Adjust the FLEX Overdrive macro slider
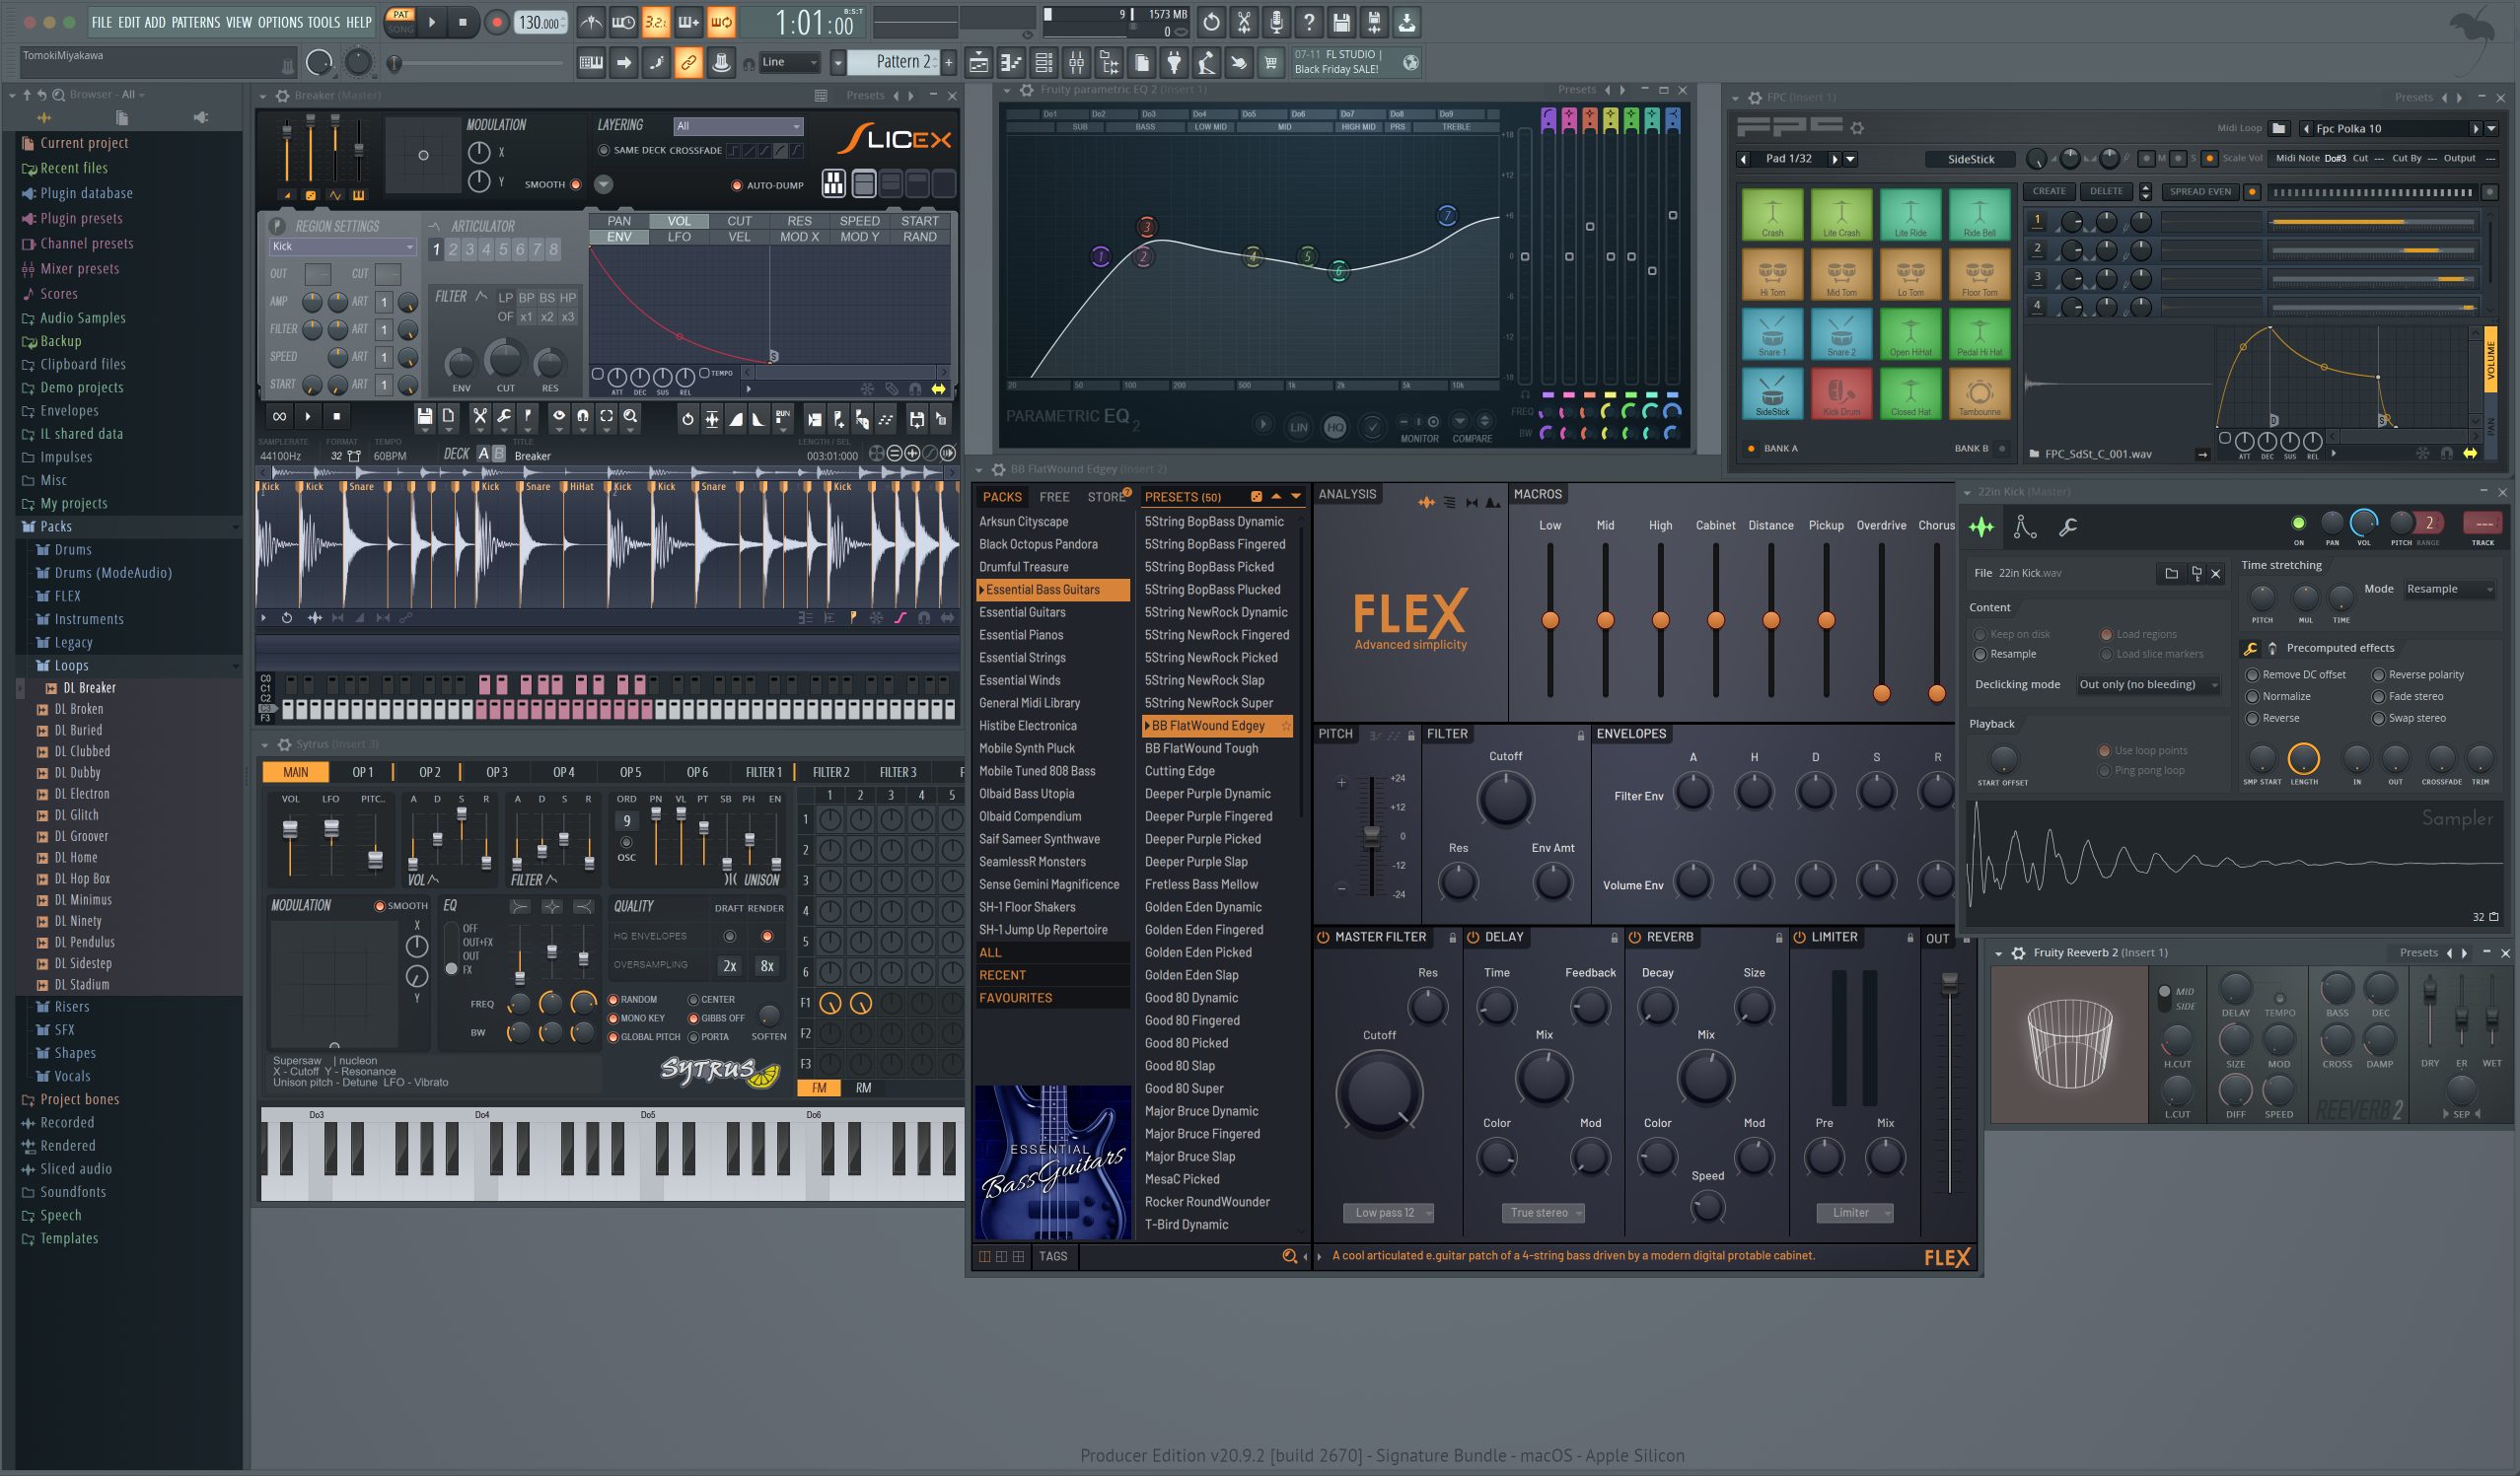 (1881, 693)
